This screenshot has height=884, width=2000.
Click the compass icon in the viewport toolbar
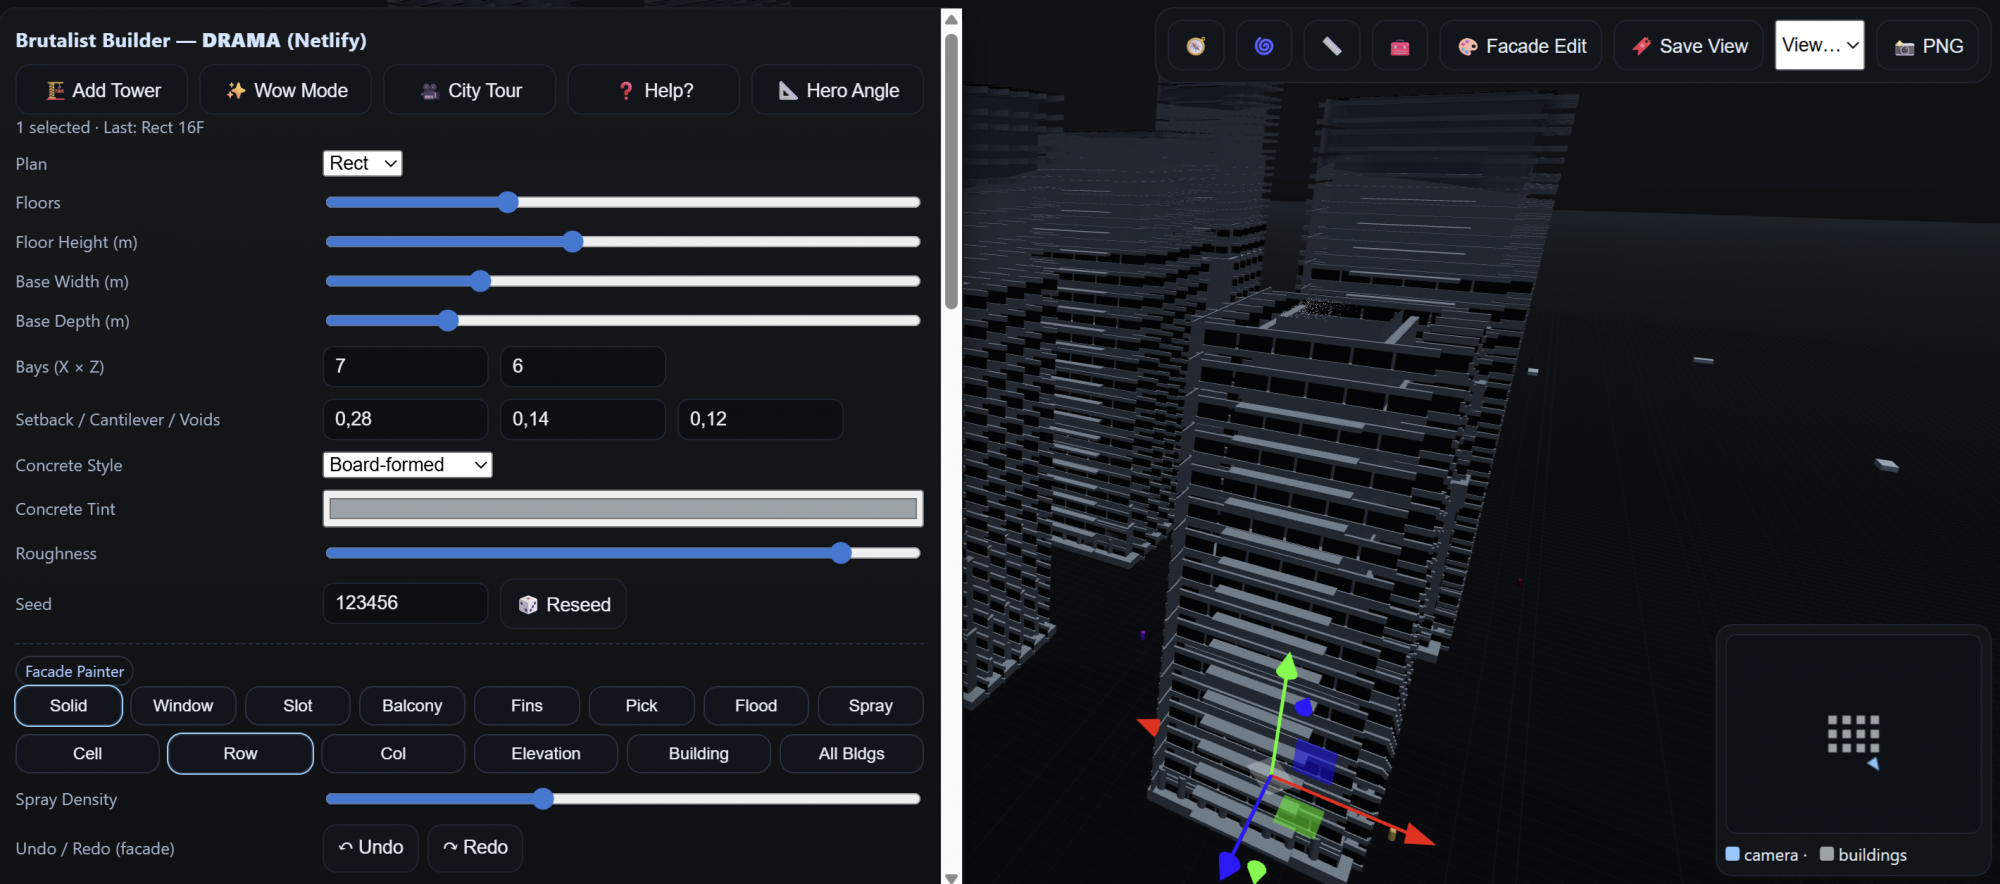point(1196,46)
